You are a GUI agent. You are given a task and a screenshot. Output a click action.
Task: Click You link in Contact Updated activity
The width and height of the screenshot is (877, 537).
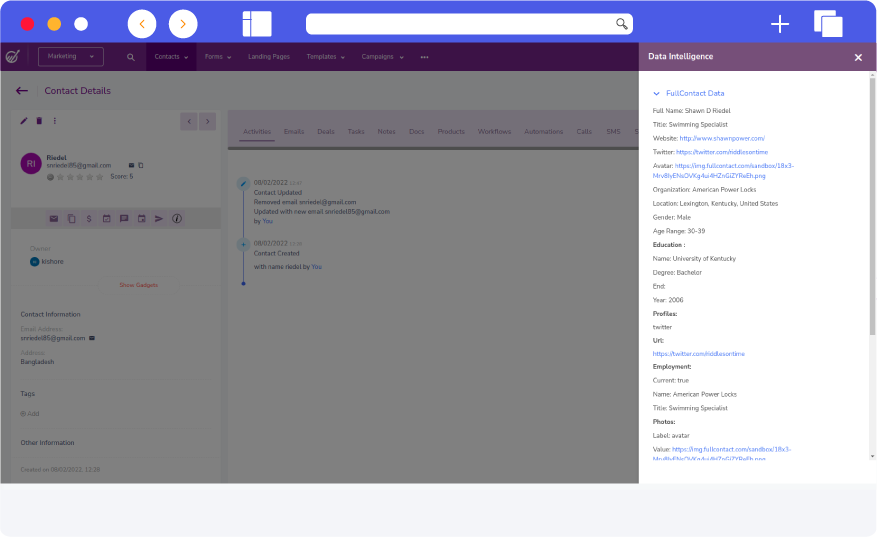(268, 222)
